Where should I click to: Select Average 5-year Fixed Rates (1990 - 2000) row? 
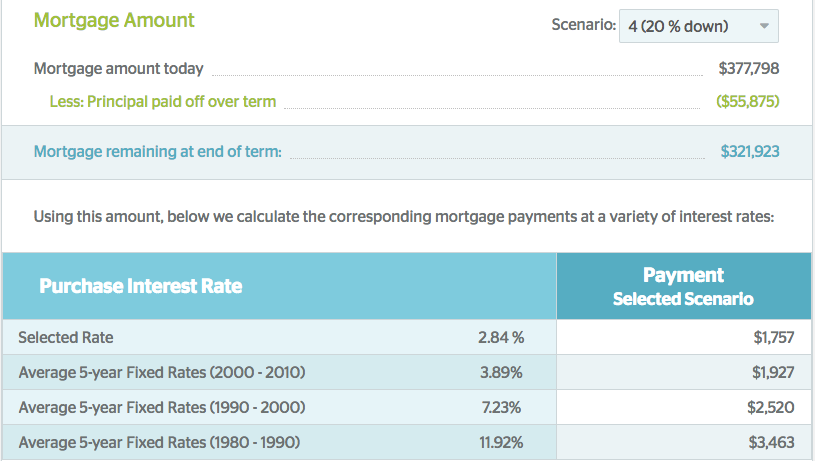click(407, 407)
